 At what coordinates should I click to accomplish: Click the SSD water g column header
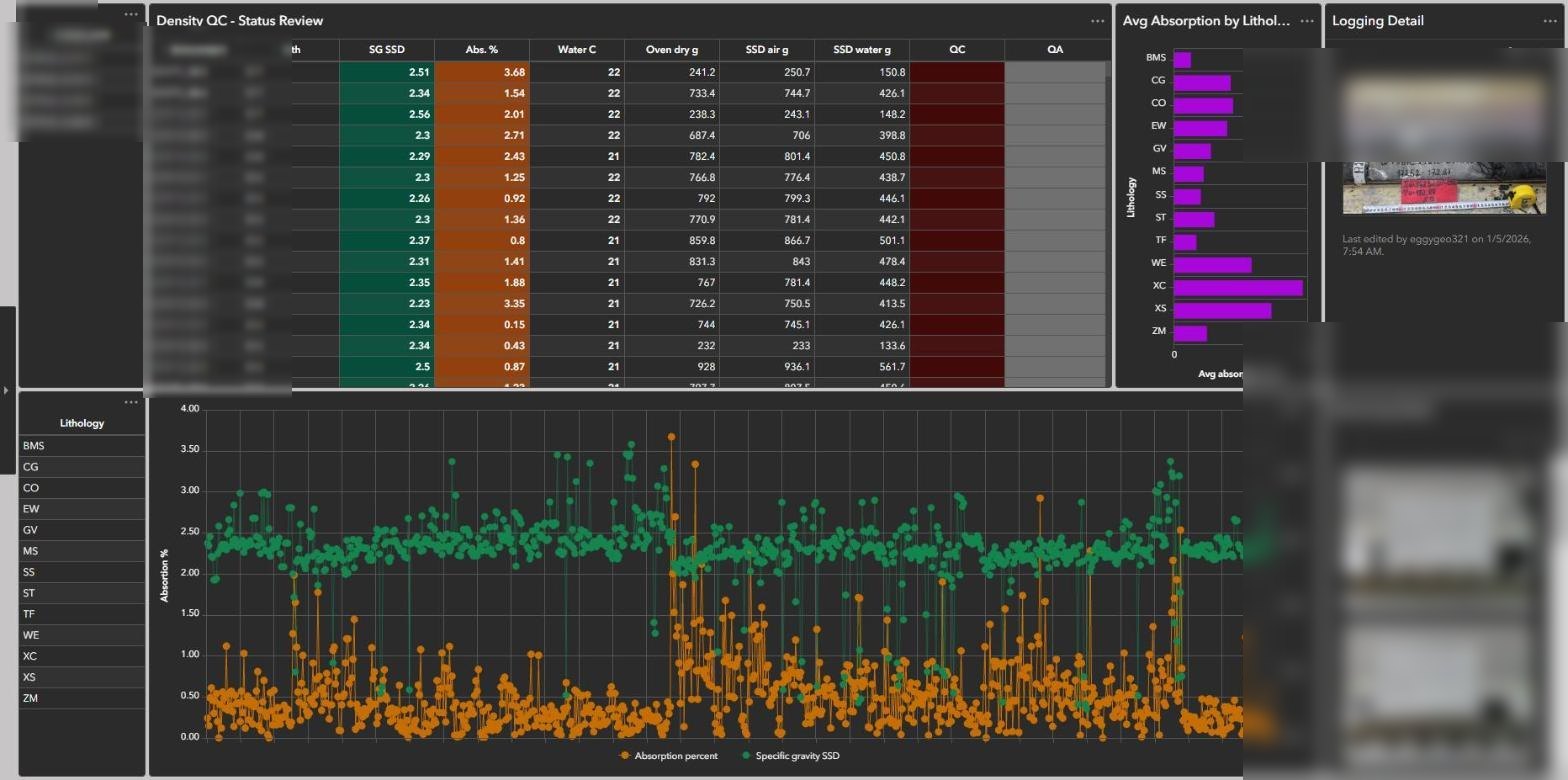862,50
